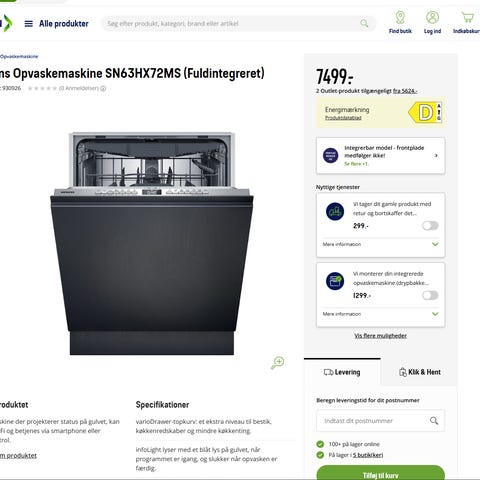
Task: Open the Produktdatablad link
Action: point(343,118)
